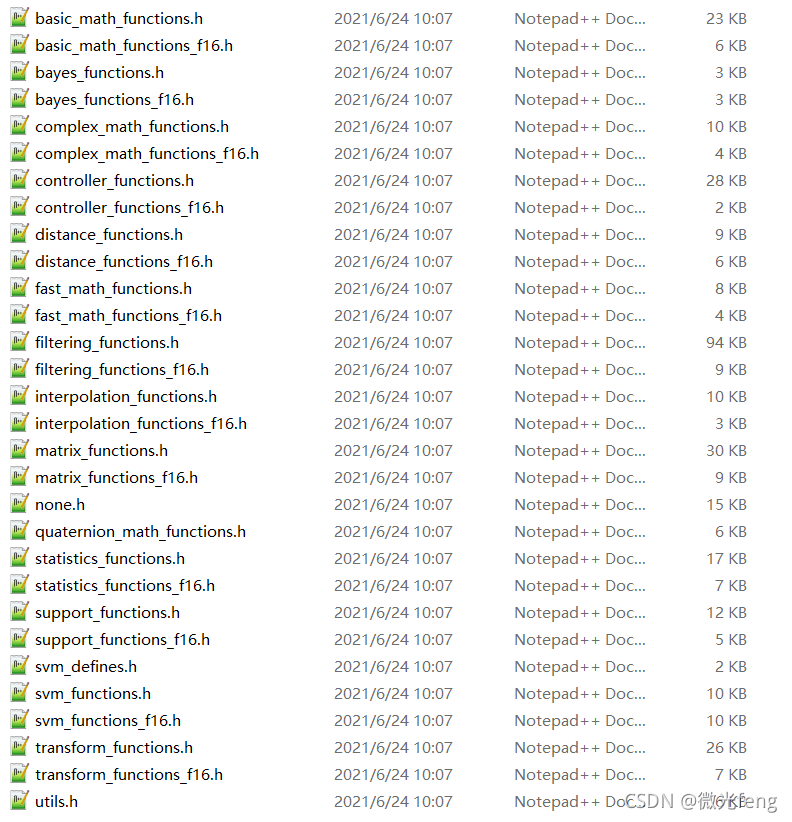Click the icon next to complex_math_functions_f16.h

tap(19, 153)
